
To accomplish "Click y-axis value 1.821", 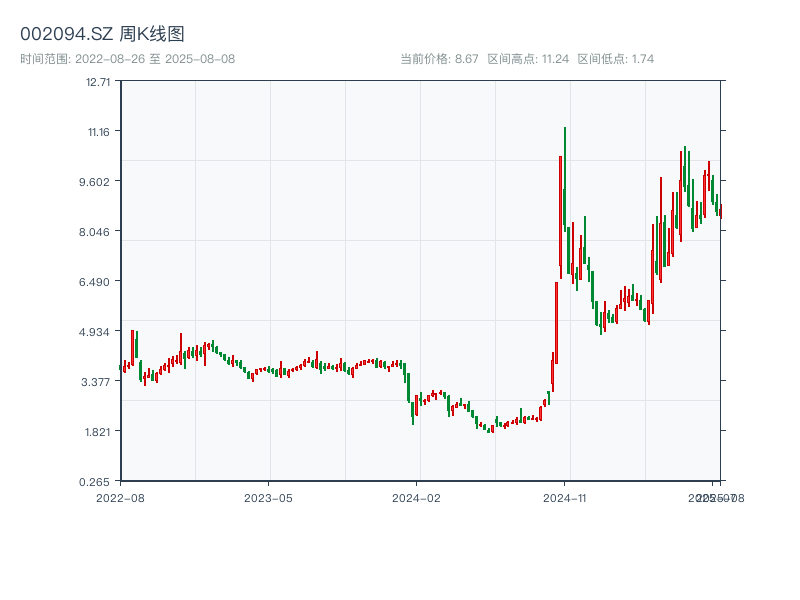I will pyautogui.click(x=97, y=432).
